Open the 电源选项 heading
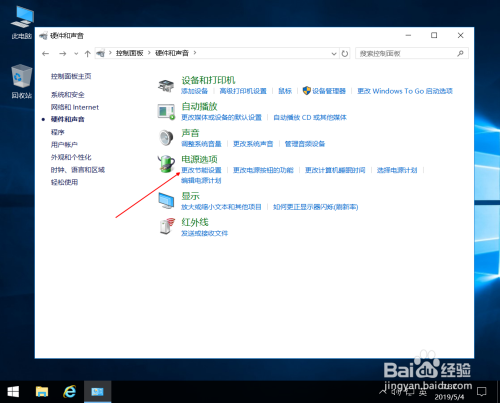This screenshot has height=403, width=500. pos(199,159)
